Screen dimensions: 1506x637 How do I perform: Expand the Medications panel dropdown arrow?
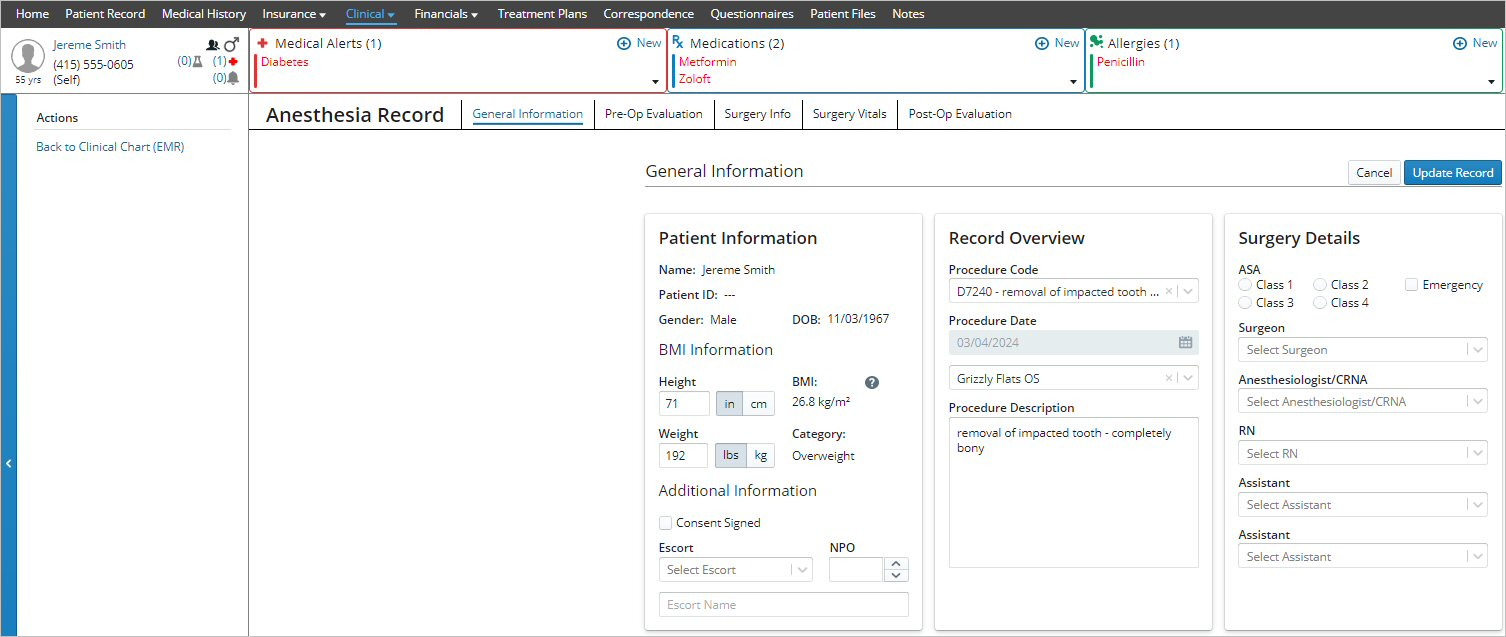click(1074, 82)
